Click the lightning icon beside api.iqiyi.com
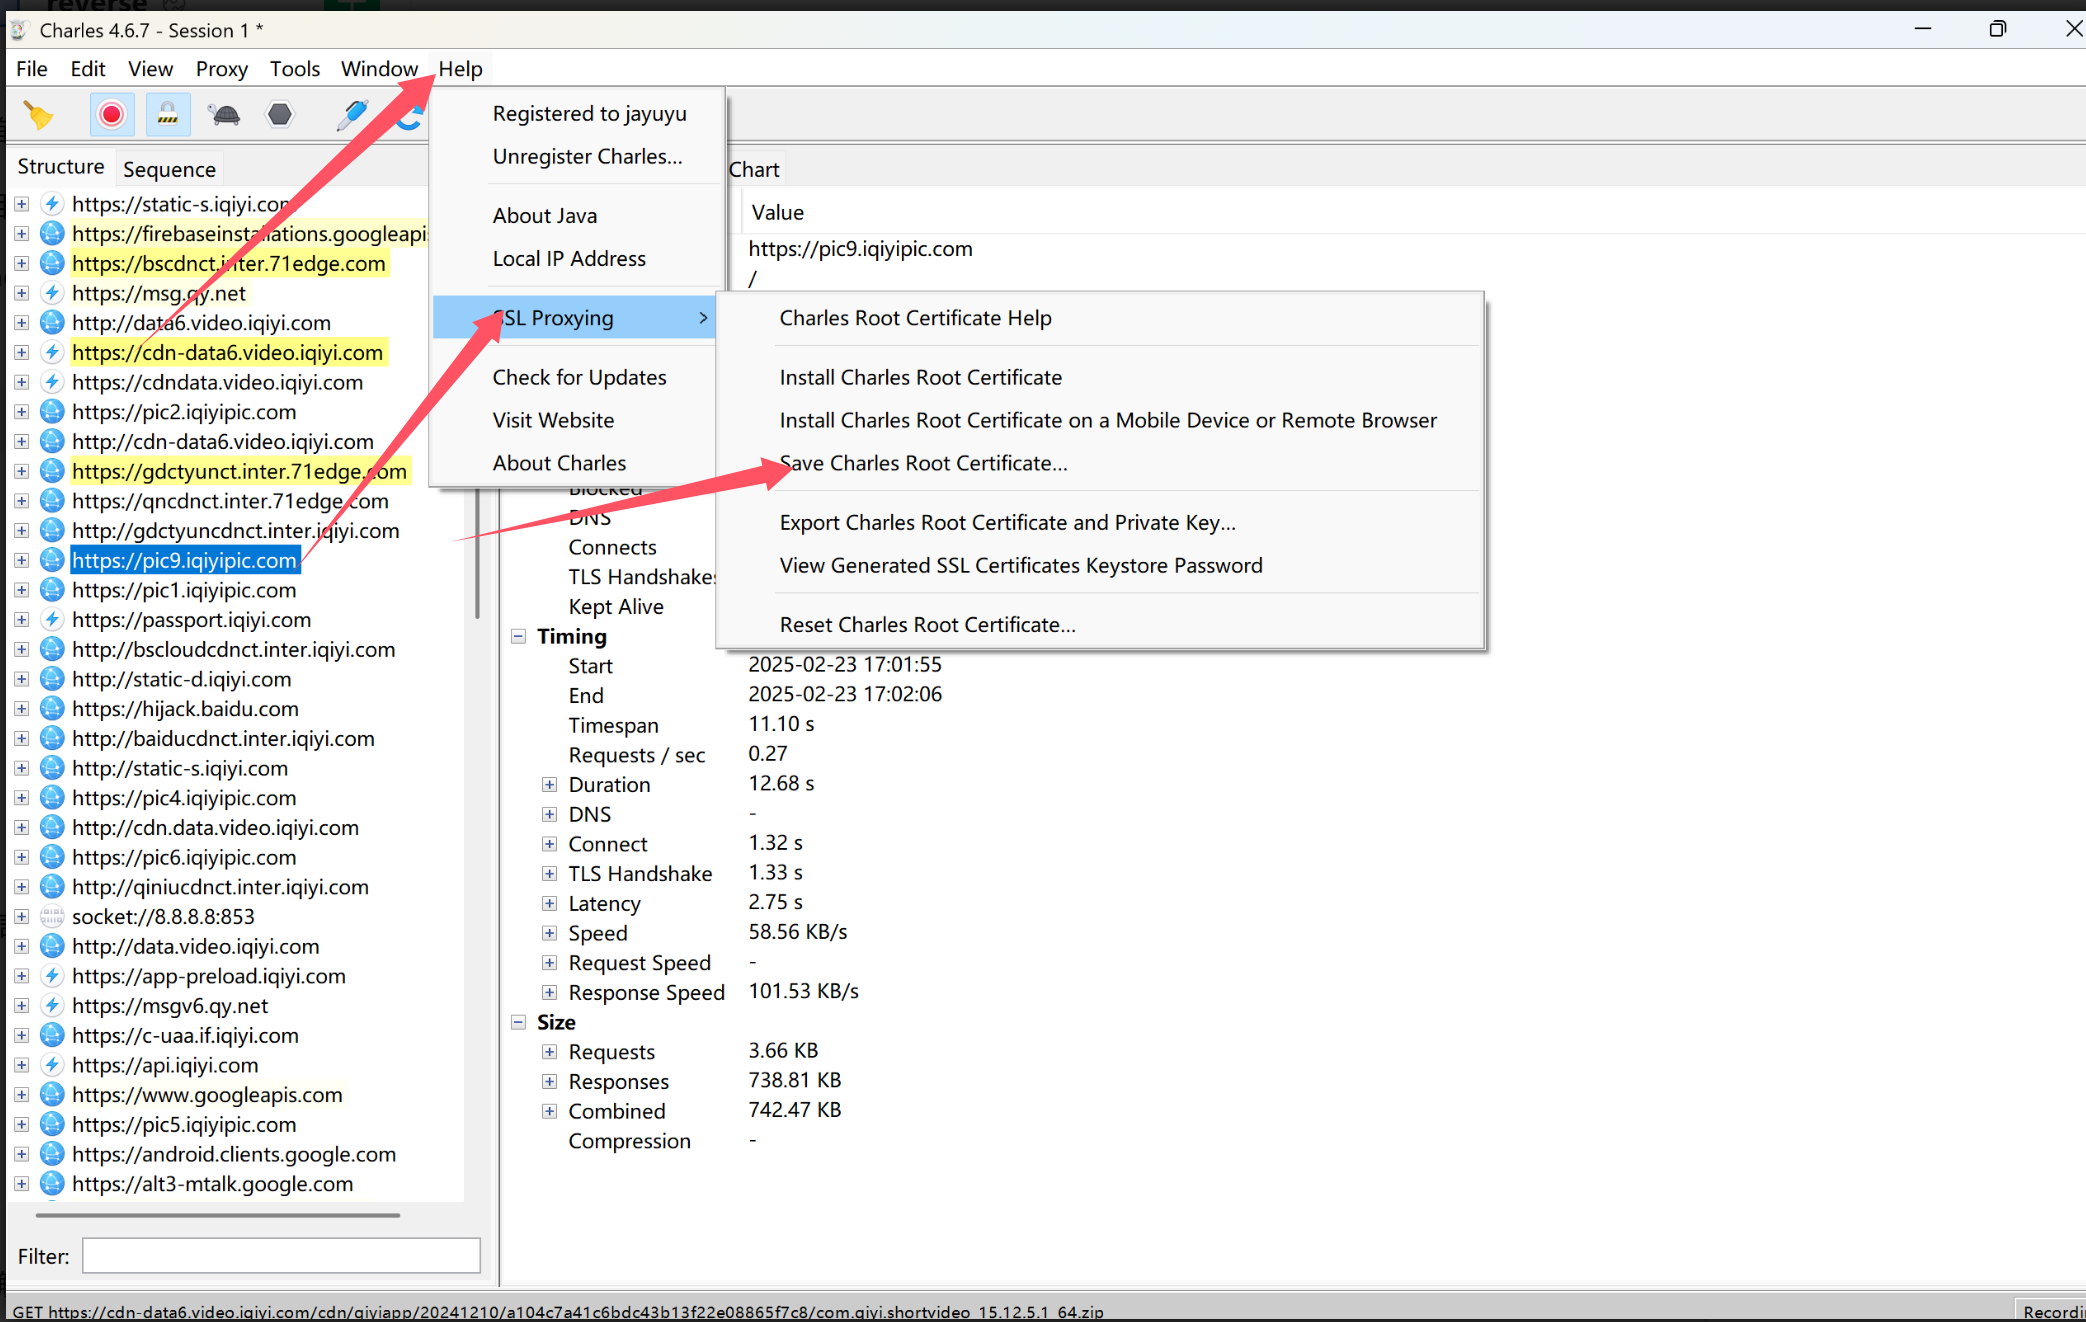Image resolution: width=2086 pixels, height=1322 pixels. (52, 1065)
